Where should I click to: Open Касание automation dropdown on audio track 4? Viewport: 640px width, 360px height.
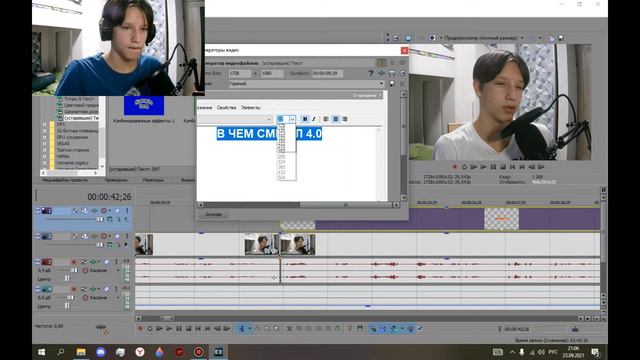tap(118, 298)
